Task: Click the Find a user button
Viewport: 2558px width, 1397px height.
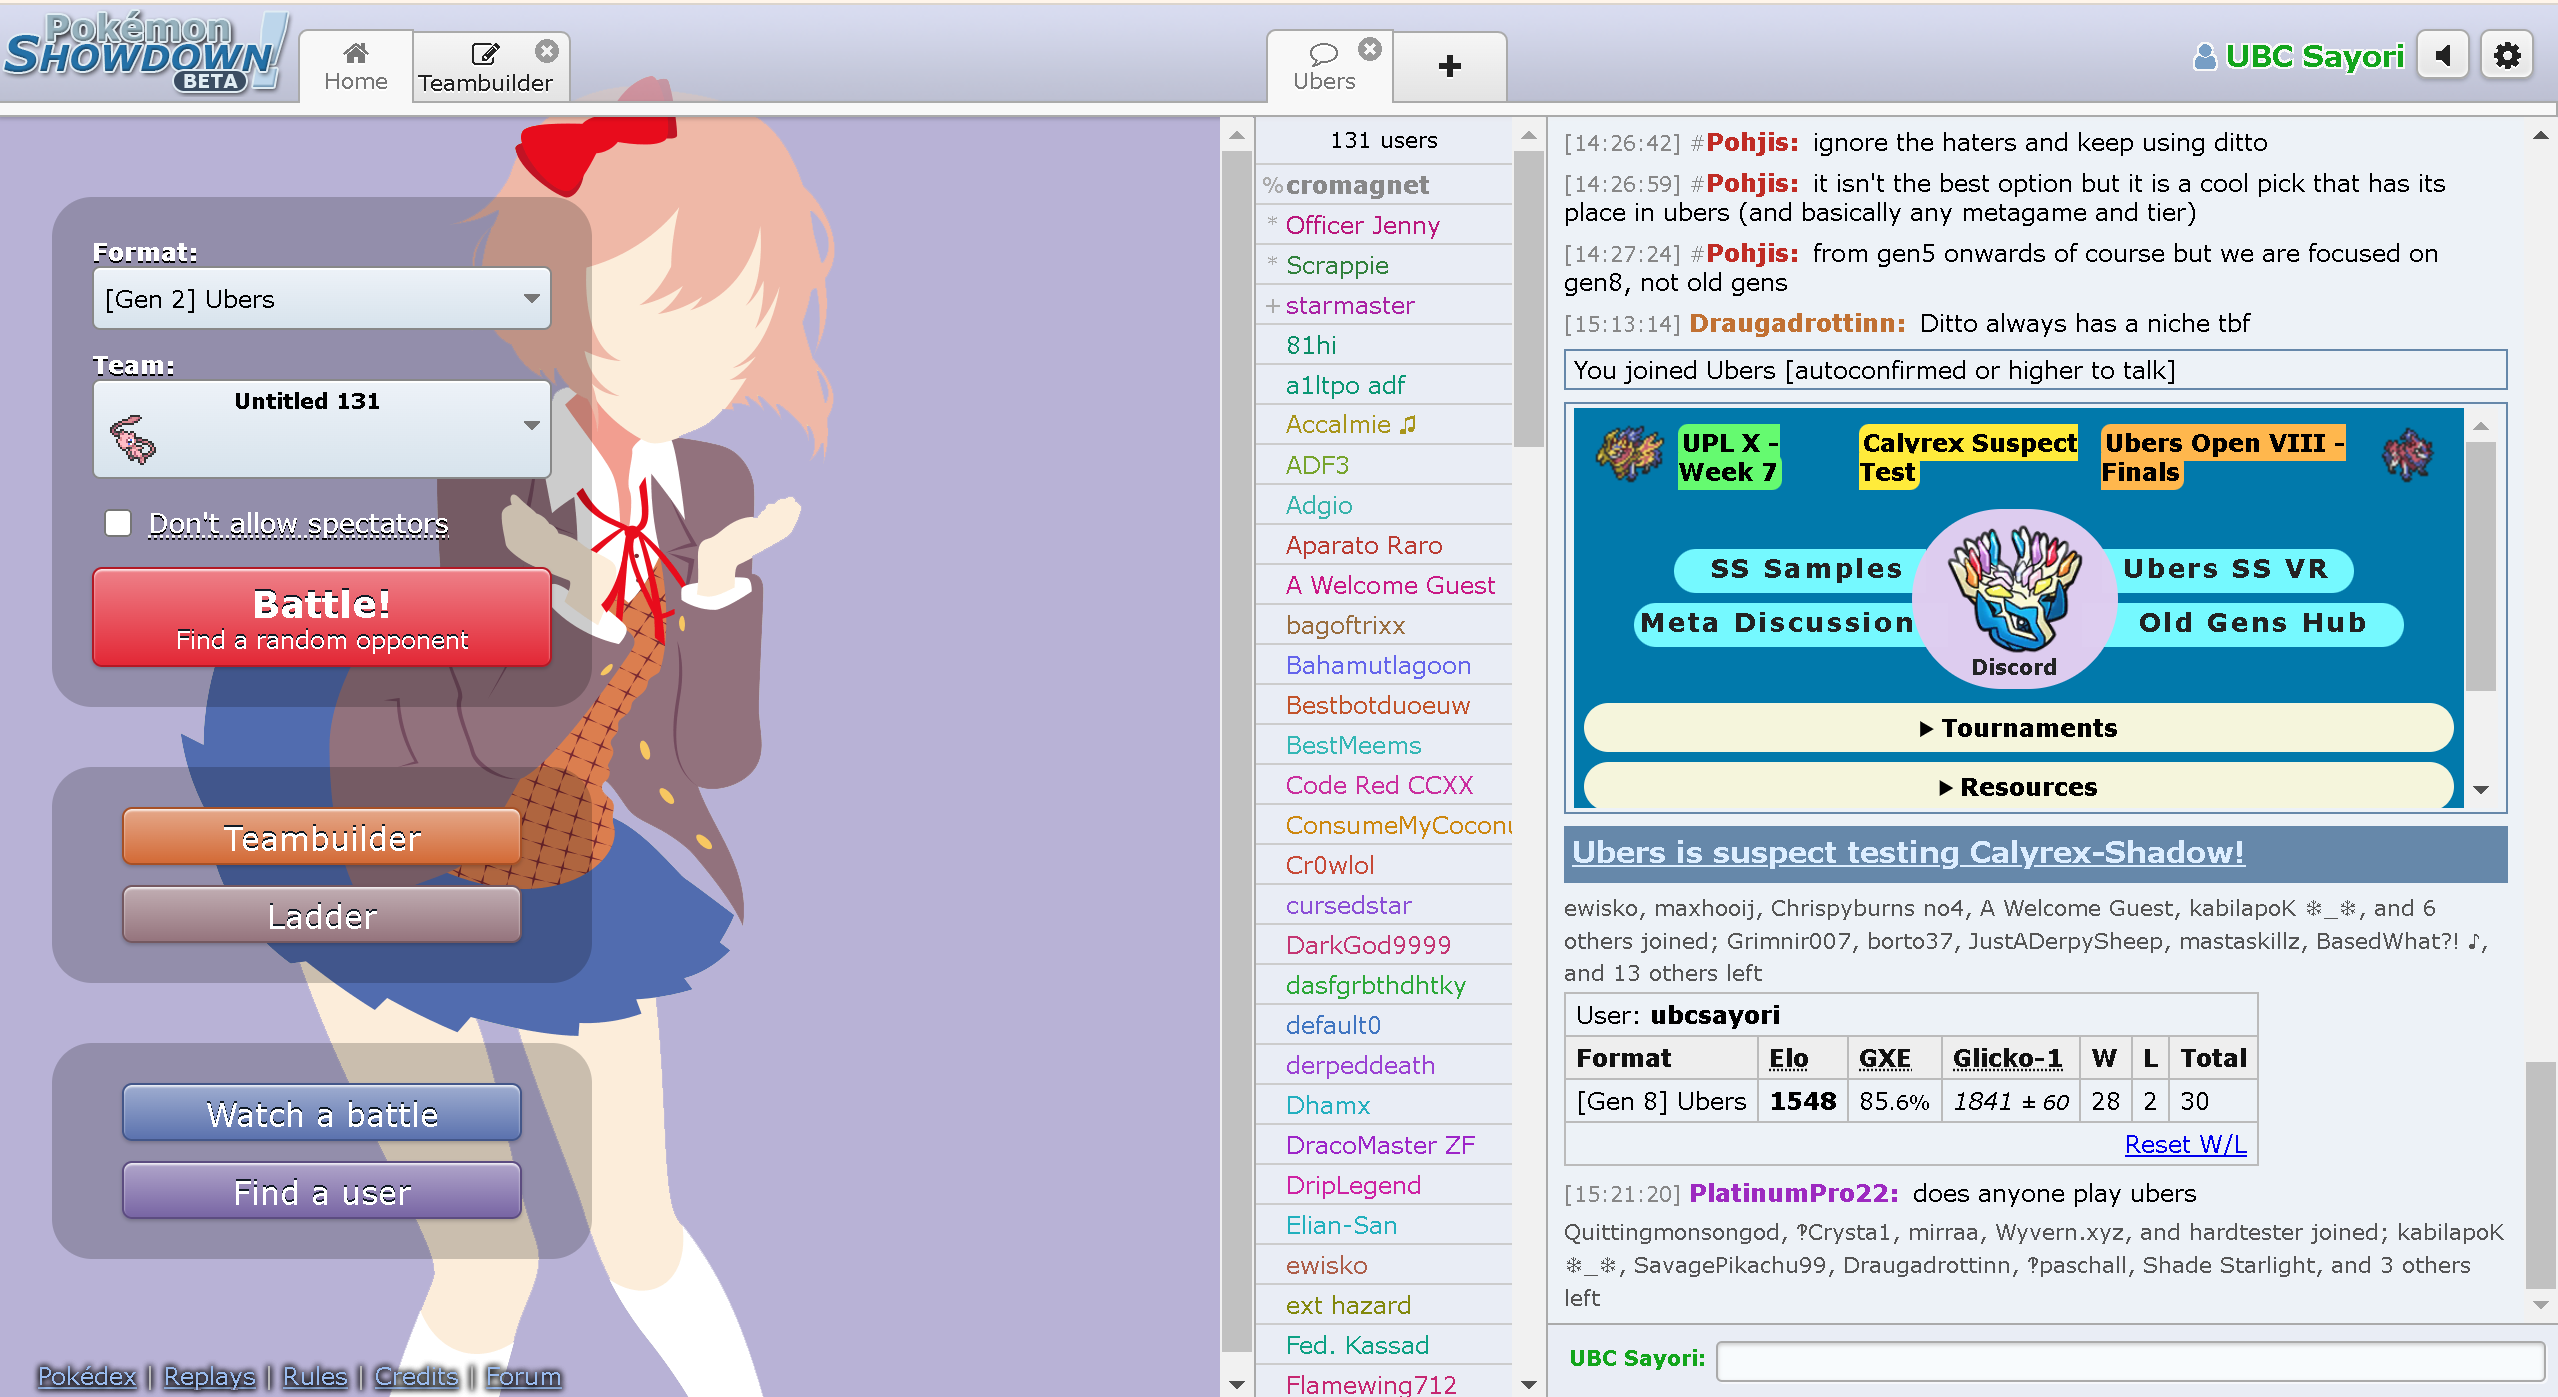Action: click(322, 1192)
